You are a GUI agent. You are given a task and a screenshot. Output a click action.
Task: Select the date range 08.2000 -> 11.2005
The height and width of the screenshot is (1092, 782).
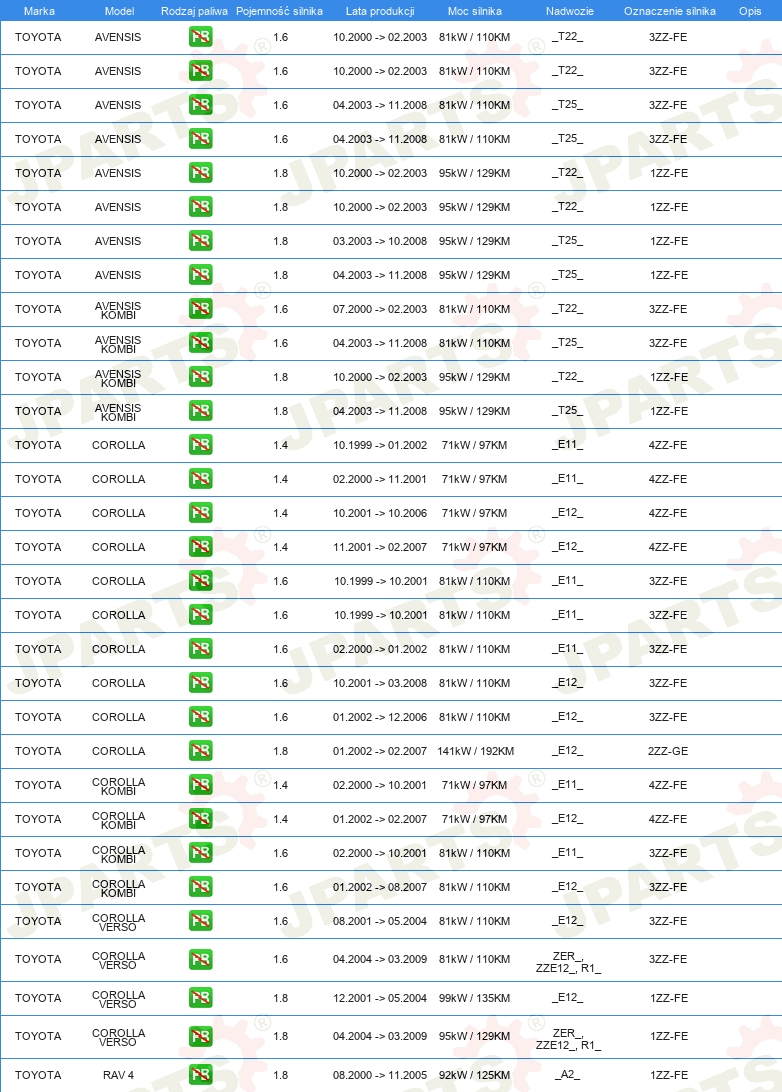coord(380,1075)
